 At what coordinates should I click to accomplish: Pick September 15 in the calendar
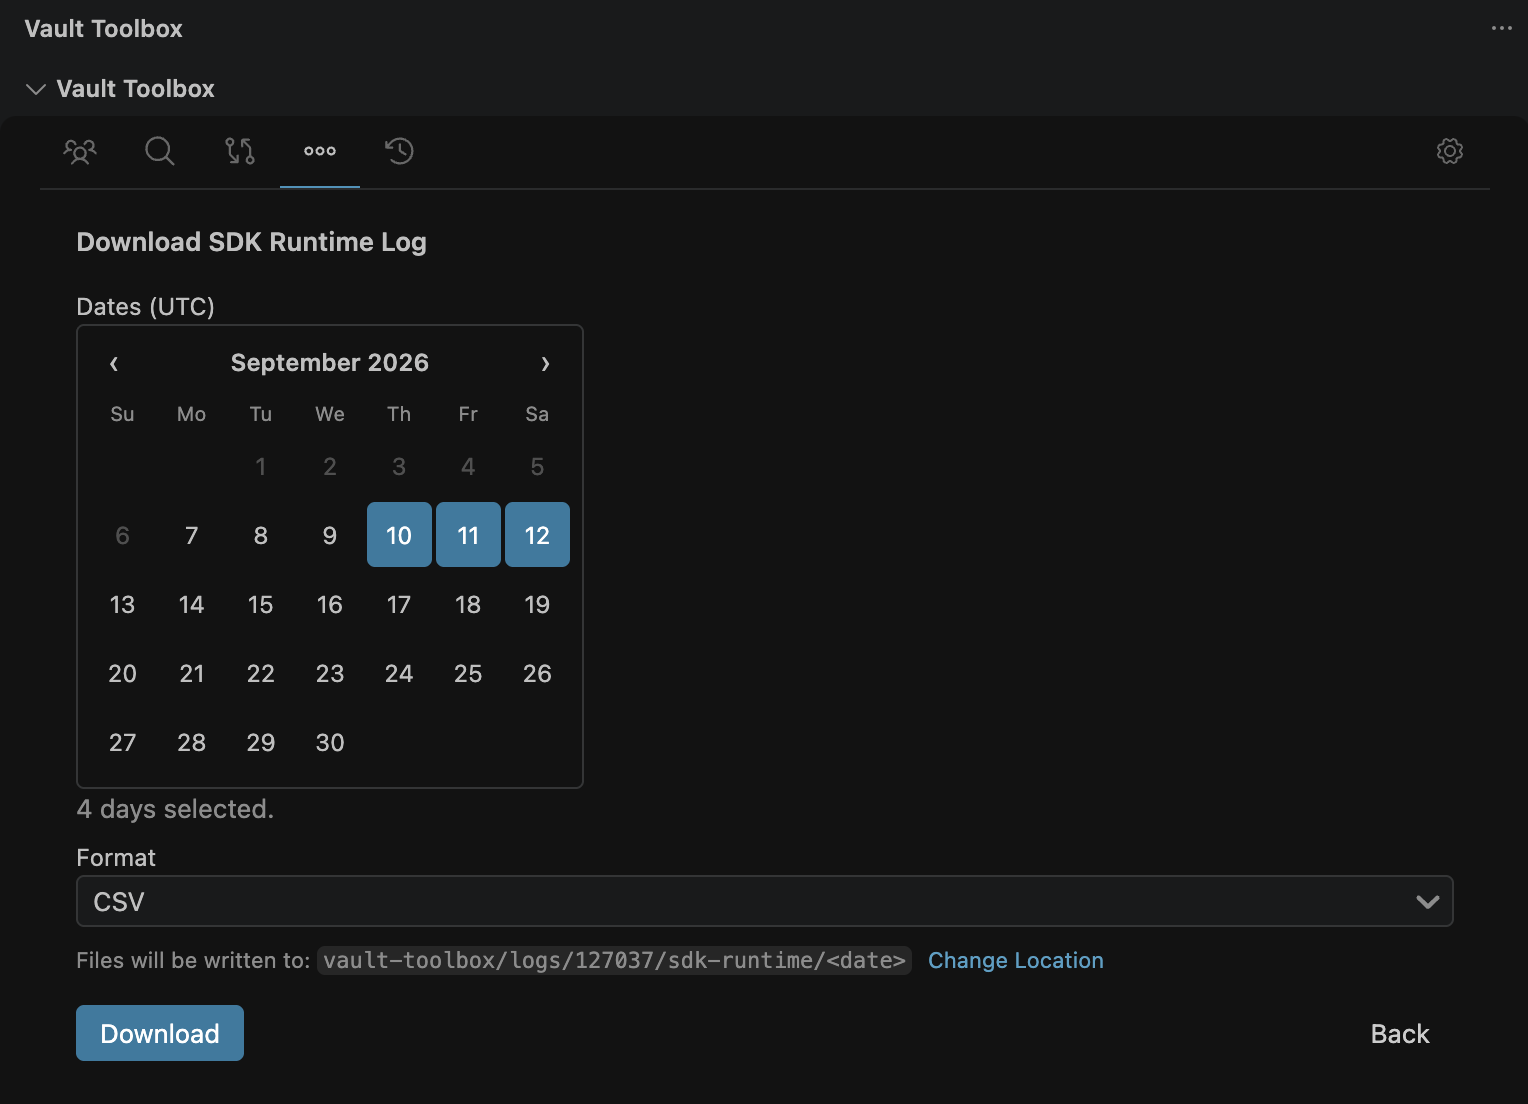(x=261, y=604)
